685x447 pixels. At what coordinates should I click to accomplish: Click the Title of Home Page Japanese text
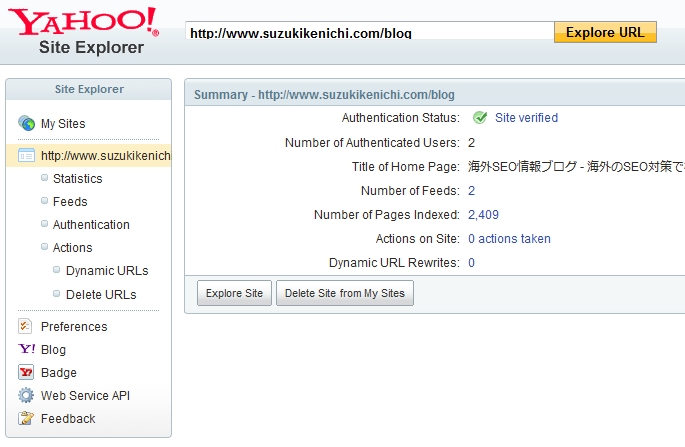click(576, 166)
